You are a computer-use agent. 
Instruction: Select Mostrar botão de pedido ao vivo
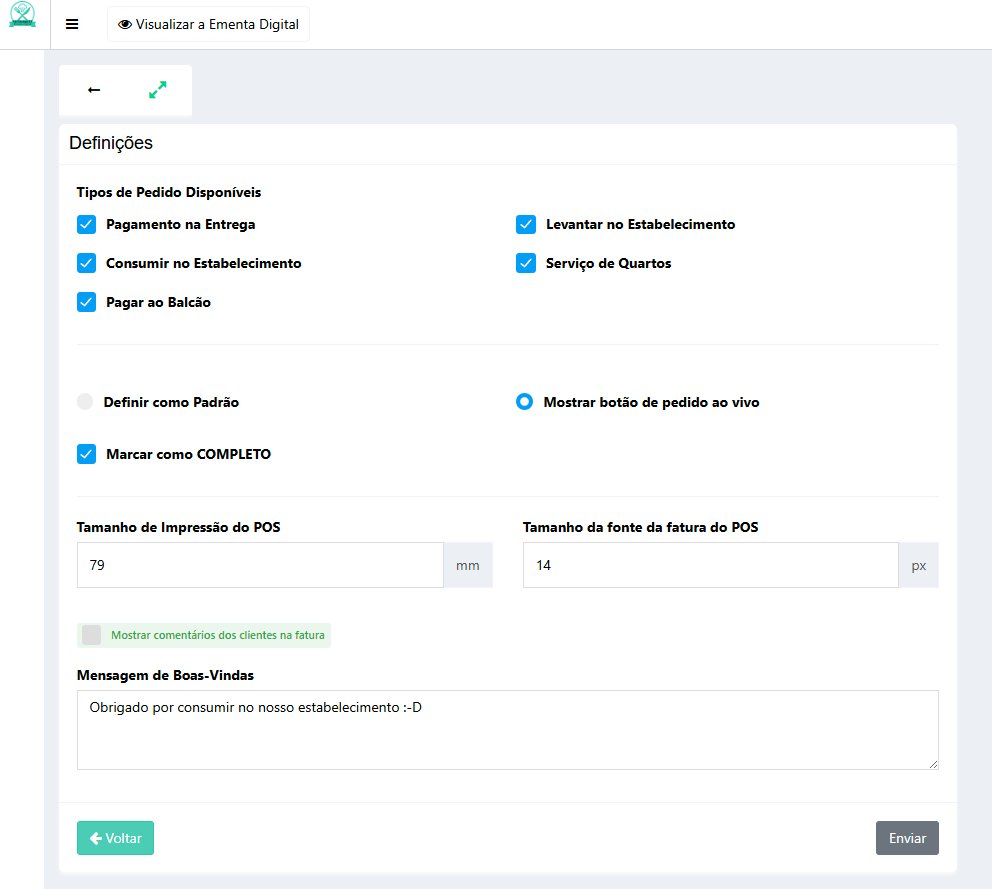click(x=524, y=402)
